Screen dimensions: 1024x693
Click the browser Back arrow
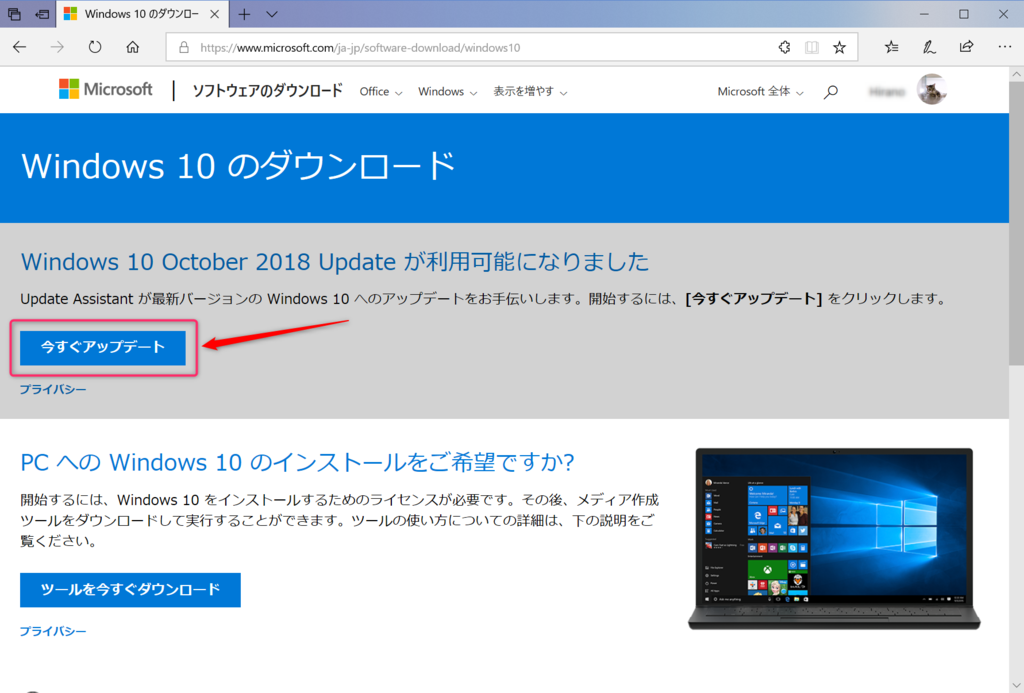tap(20, 47)
